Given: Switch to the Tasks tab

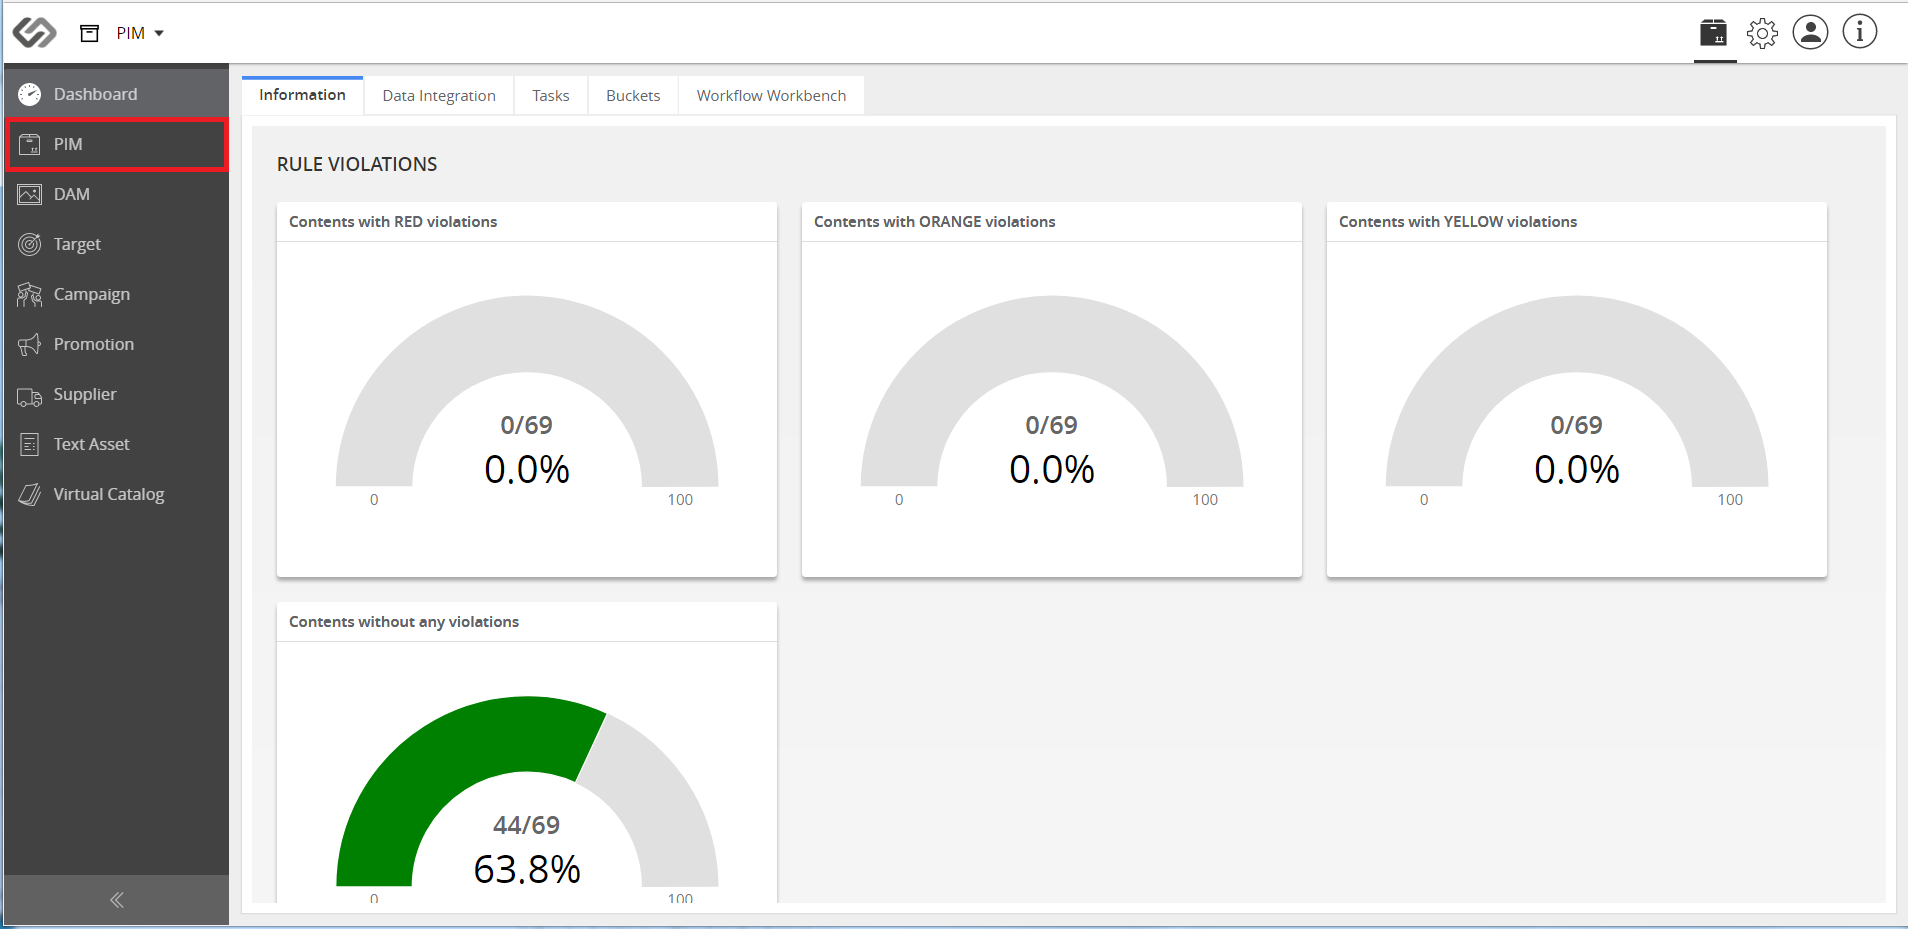Looking at the screenshot, I should click(x=551, y=95).
